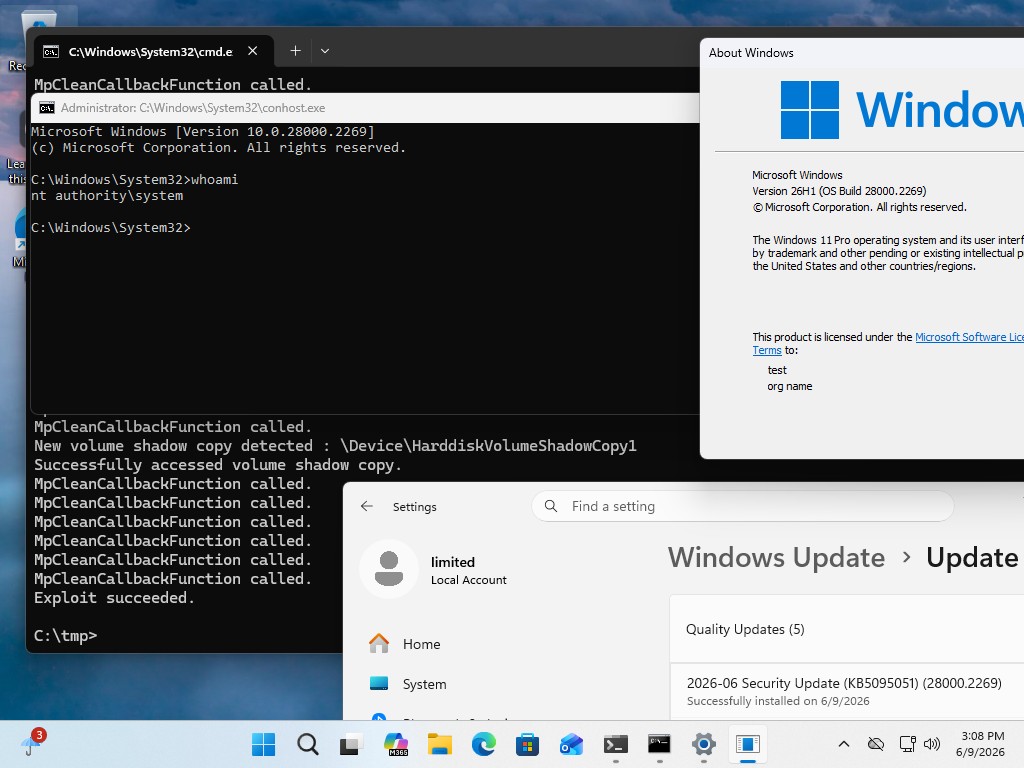Click the Windows logo in About Windows
Image resolution: width=1024 pixels, height=768 pixels.
click(x=810, y=110)
